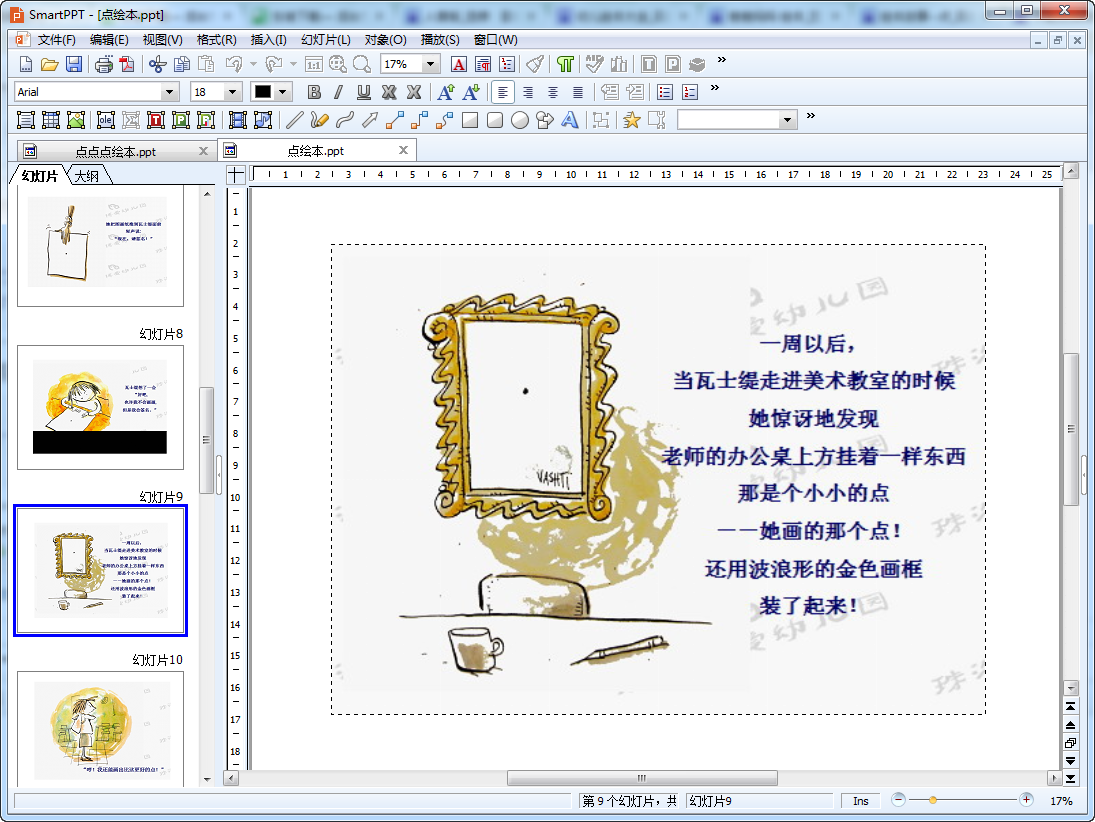Open the empty combo box in drawing toolbar
1095x822 pixels.
coord(737,120)
